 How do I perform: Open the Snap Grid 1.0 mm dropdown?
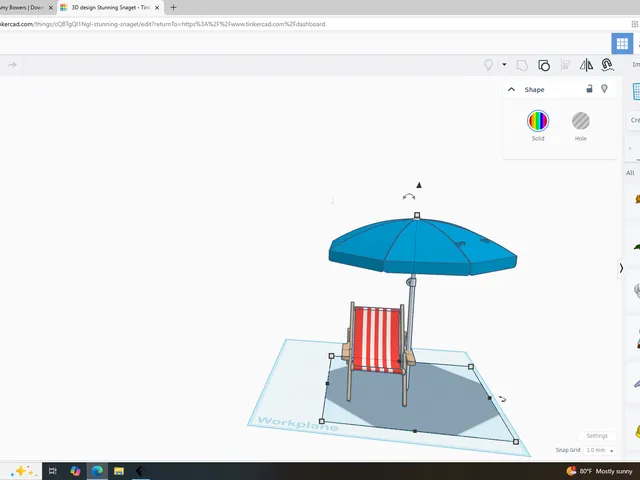600,450
